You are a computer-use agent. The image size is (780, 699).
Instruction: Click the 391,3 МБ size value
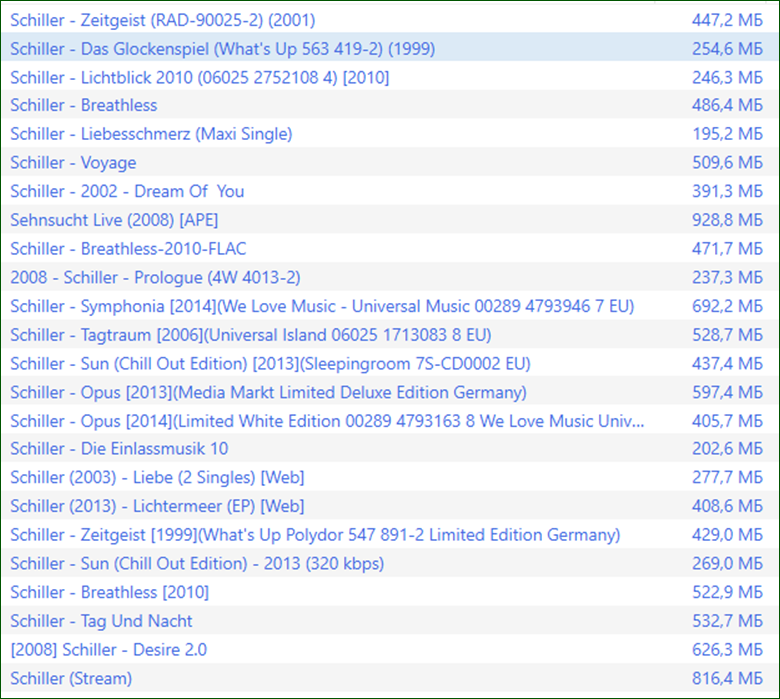[727, 192]
